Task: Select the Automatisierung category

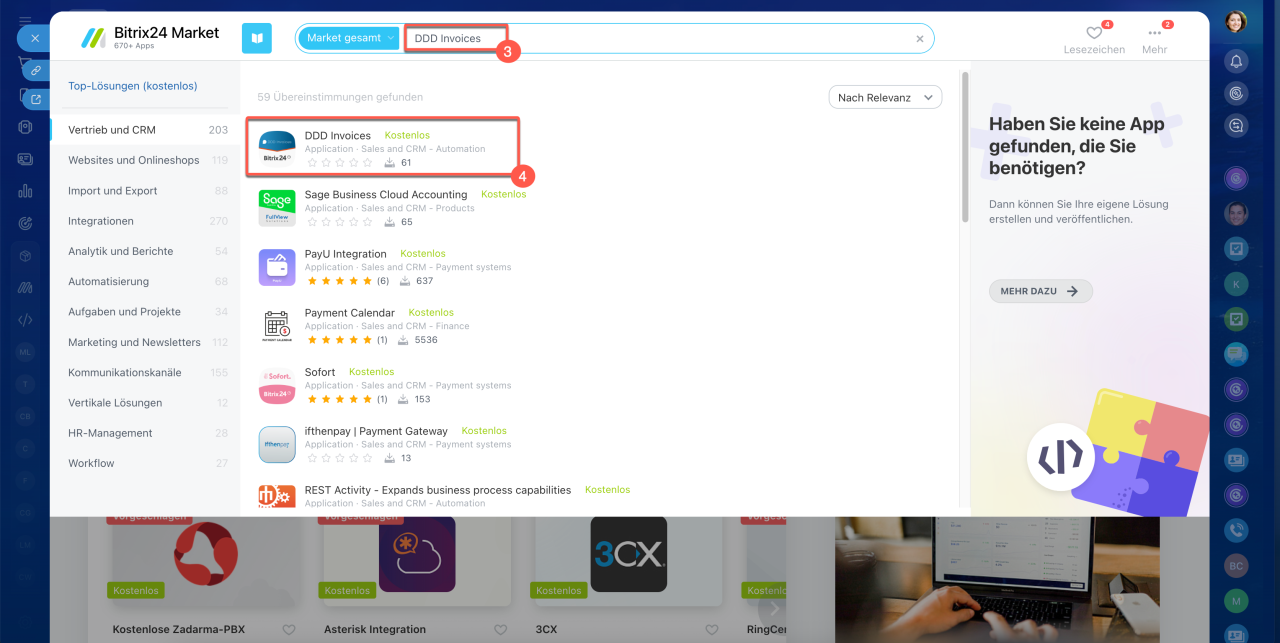Action: click(147, 282)
